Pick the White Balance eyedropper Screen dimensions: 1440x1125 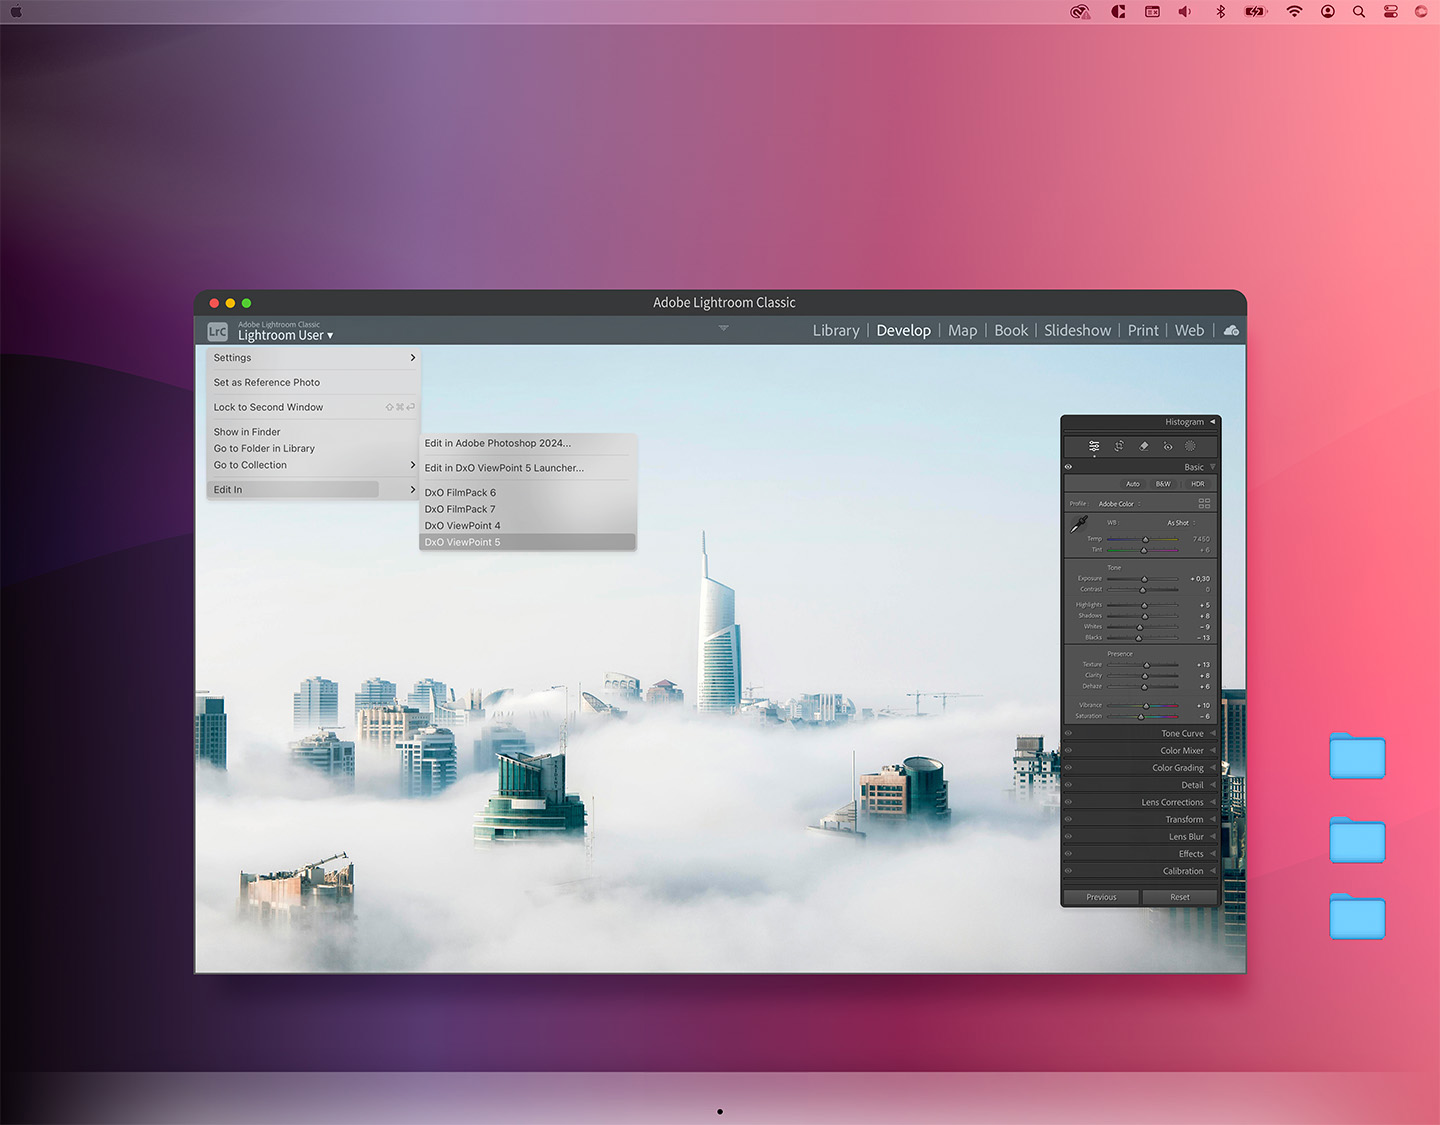(1079, 524)
